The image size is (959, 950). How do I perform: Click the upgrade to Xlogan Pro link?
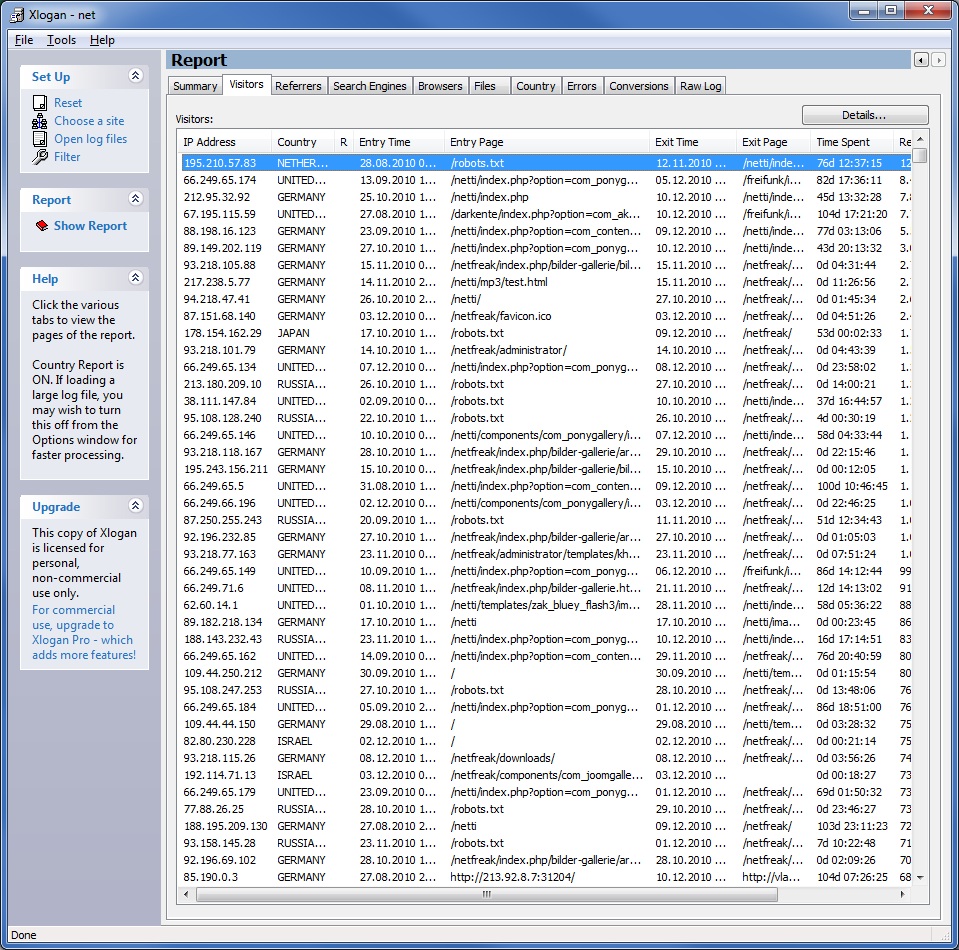[x=84, y=633]
